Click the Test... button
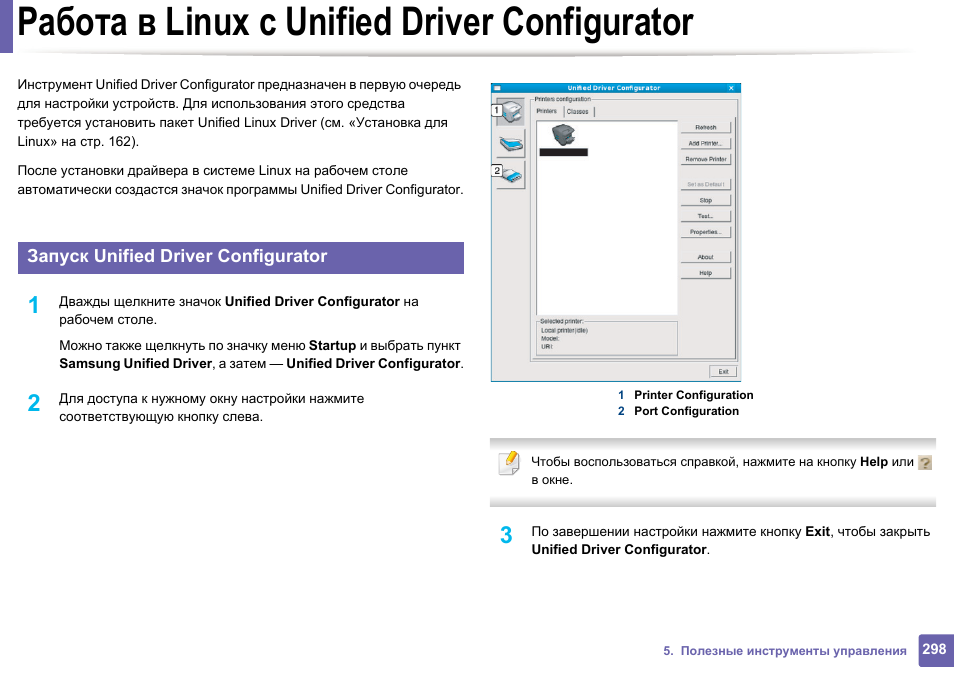954x675 pixels. point(706,216)
